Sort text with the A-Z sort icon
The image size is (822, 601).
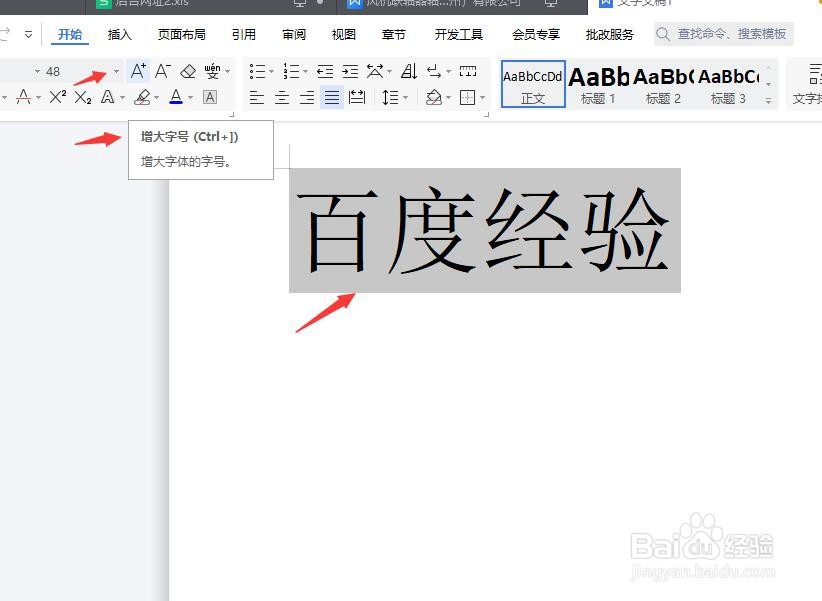409,71
